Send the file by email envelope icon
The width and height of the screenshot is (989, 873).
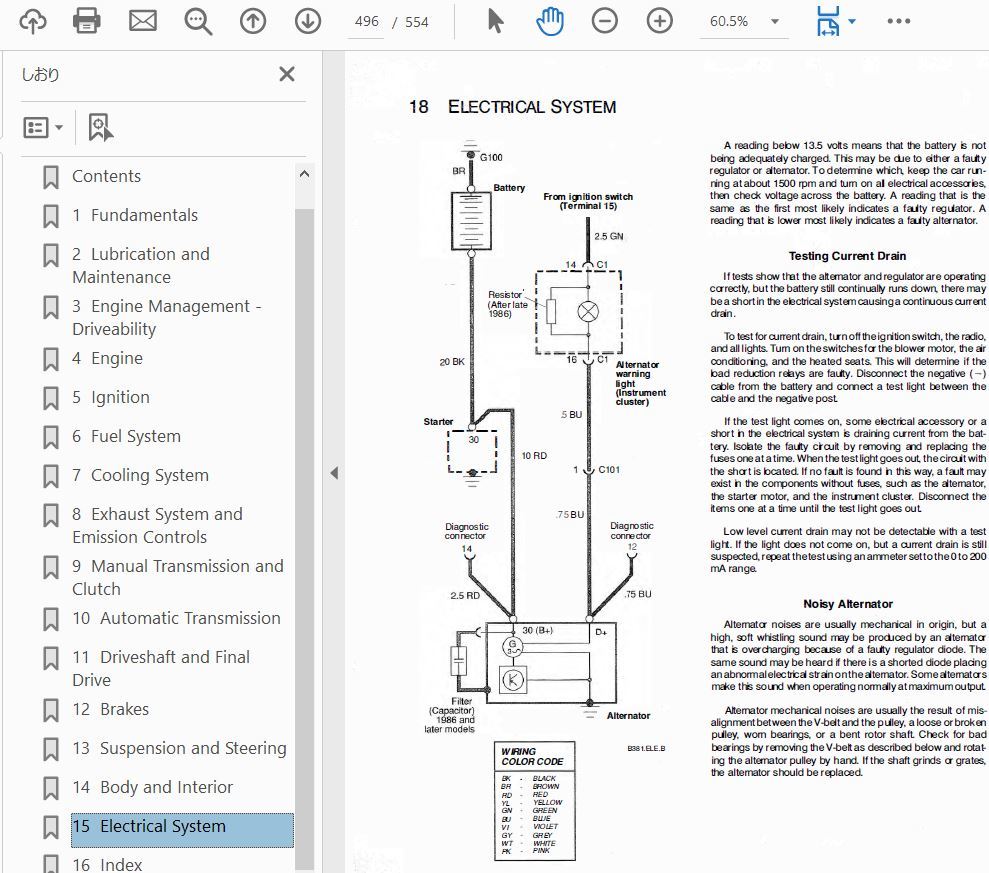(143, 21)
